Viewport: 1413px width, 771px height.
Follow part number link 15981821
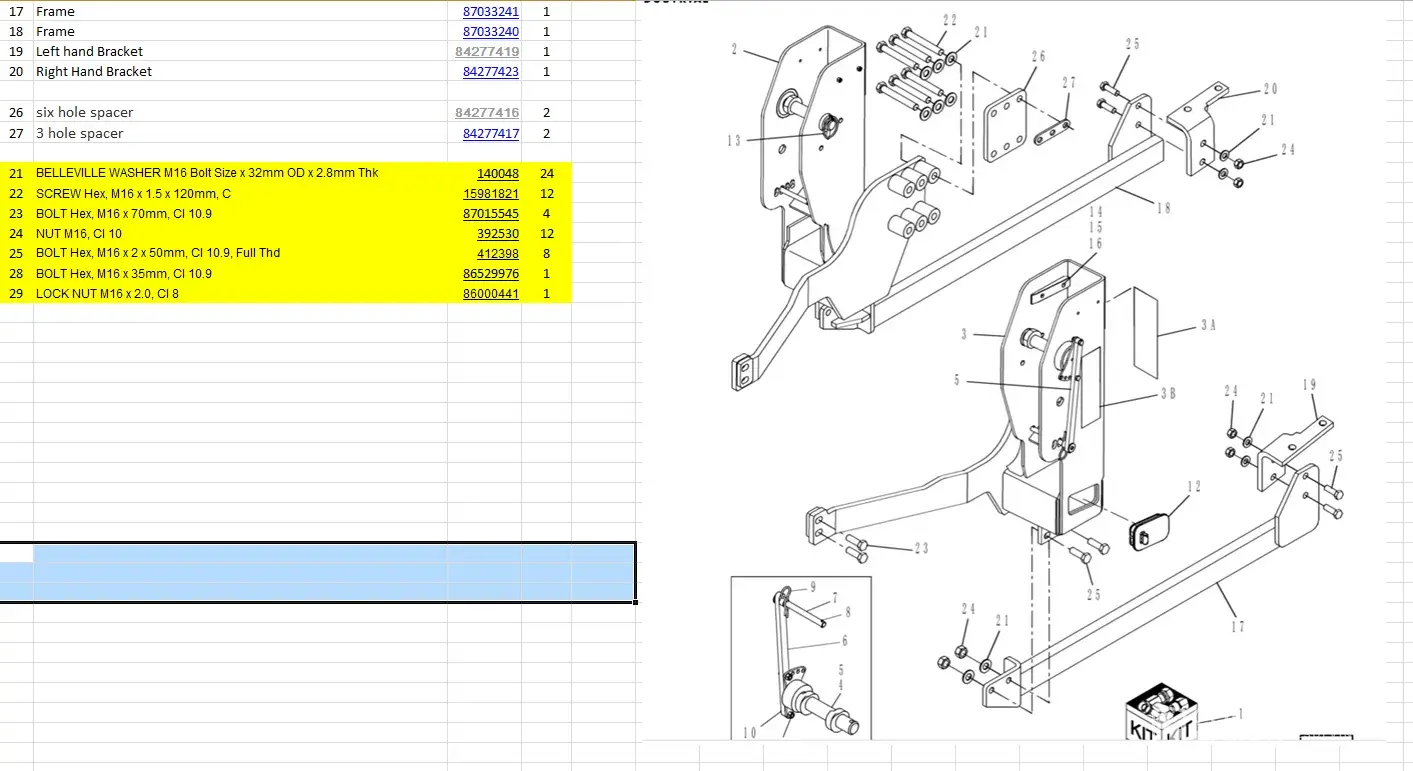pos(491,194)
